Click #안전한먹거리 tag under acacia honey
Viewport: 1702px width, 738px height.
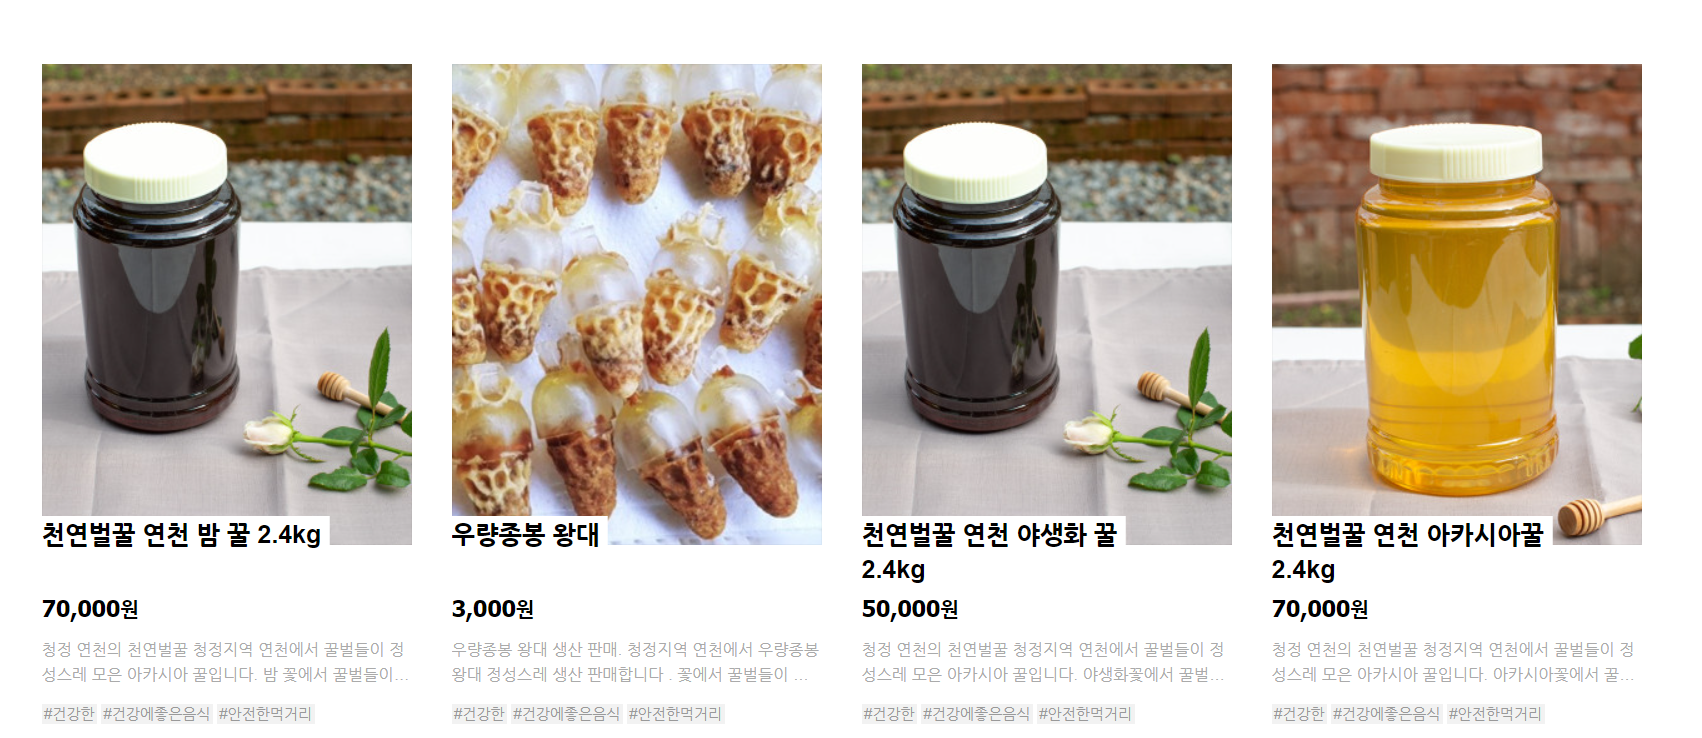[x=1496, y=714]
